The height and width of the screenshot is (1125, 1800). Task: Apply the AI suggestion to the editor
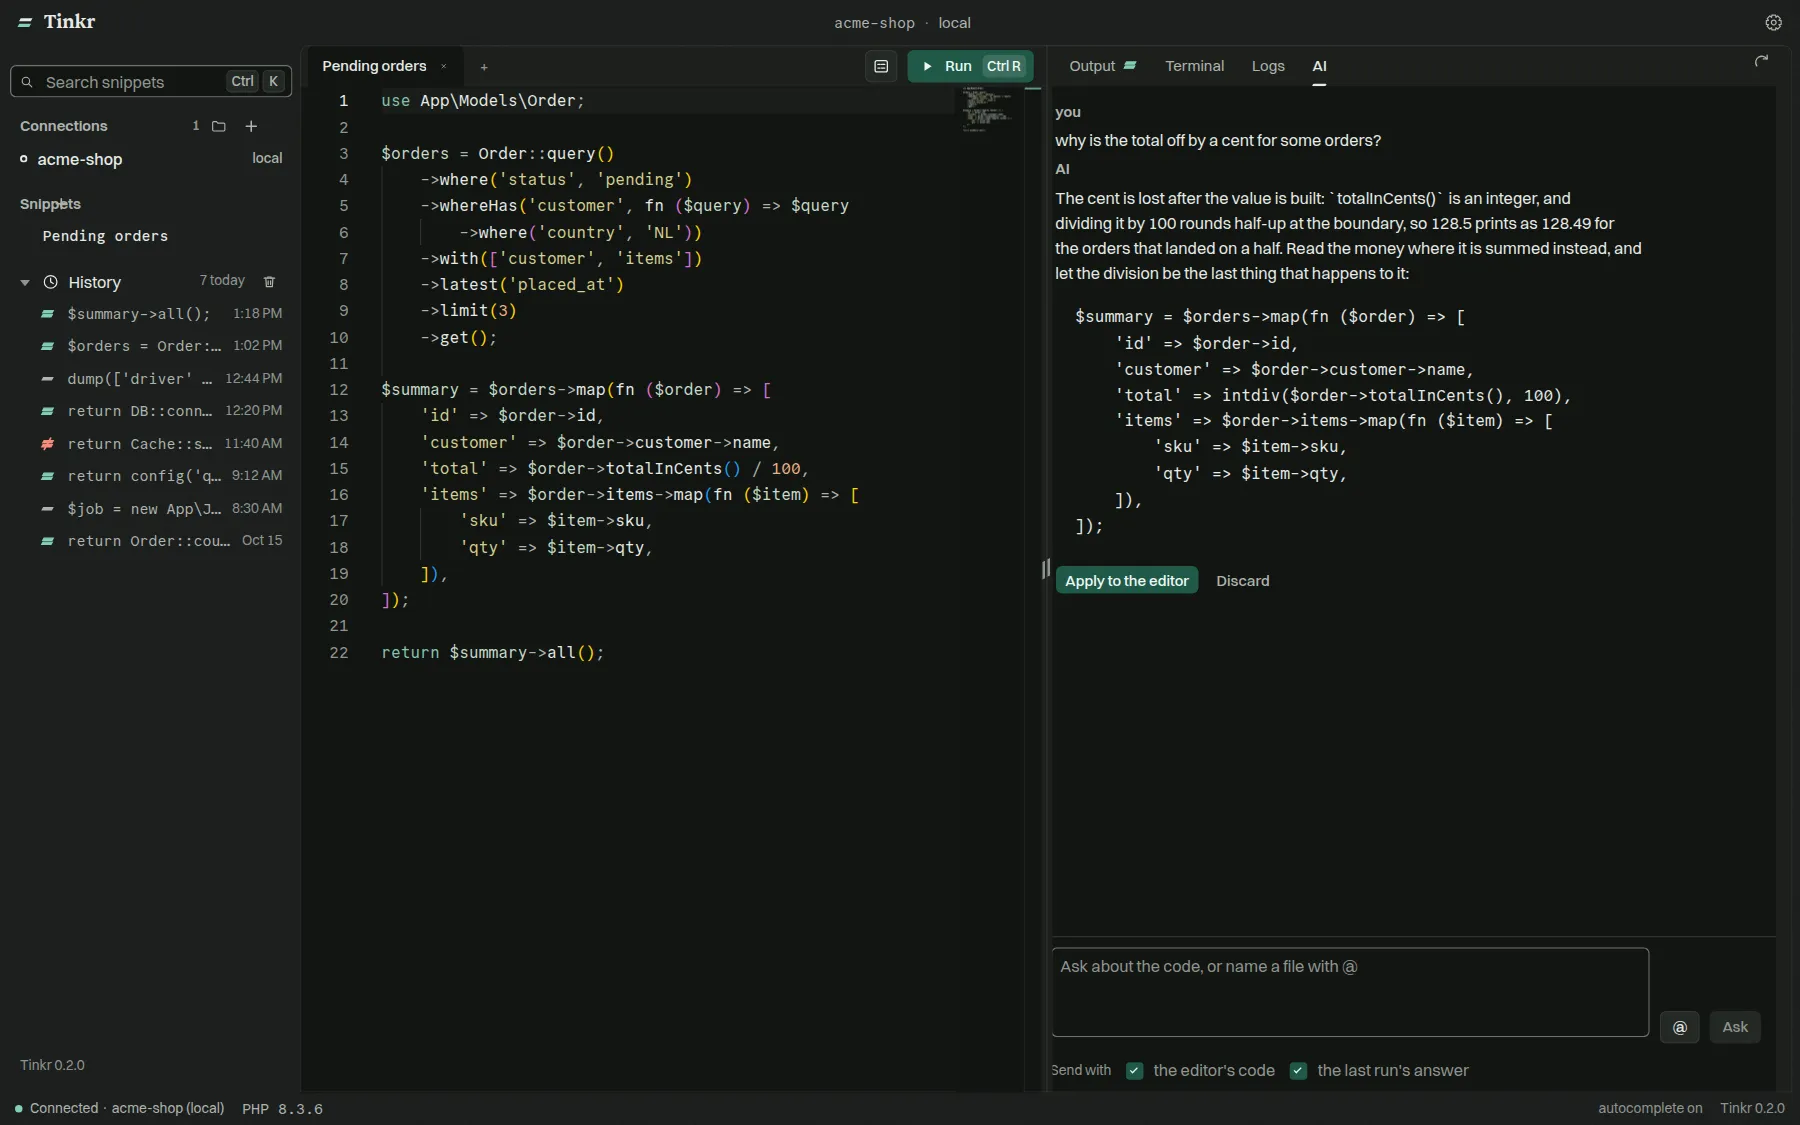point(1127,581)
